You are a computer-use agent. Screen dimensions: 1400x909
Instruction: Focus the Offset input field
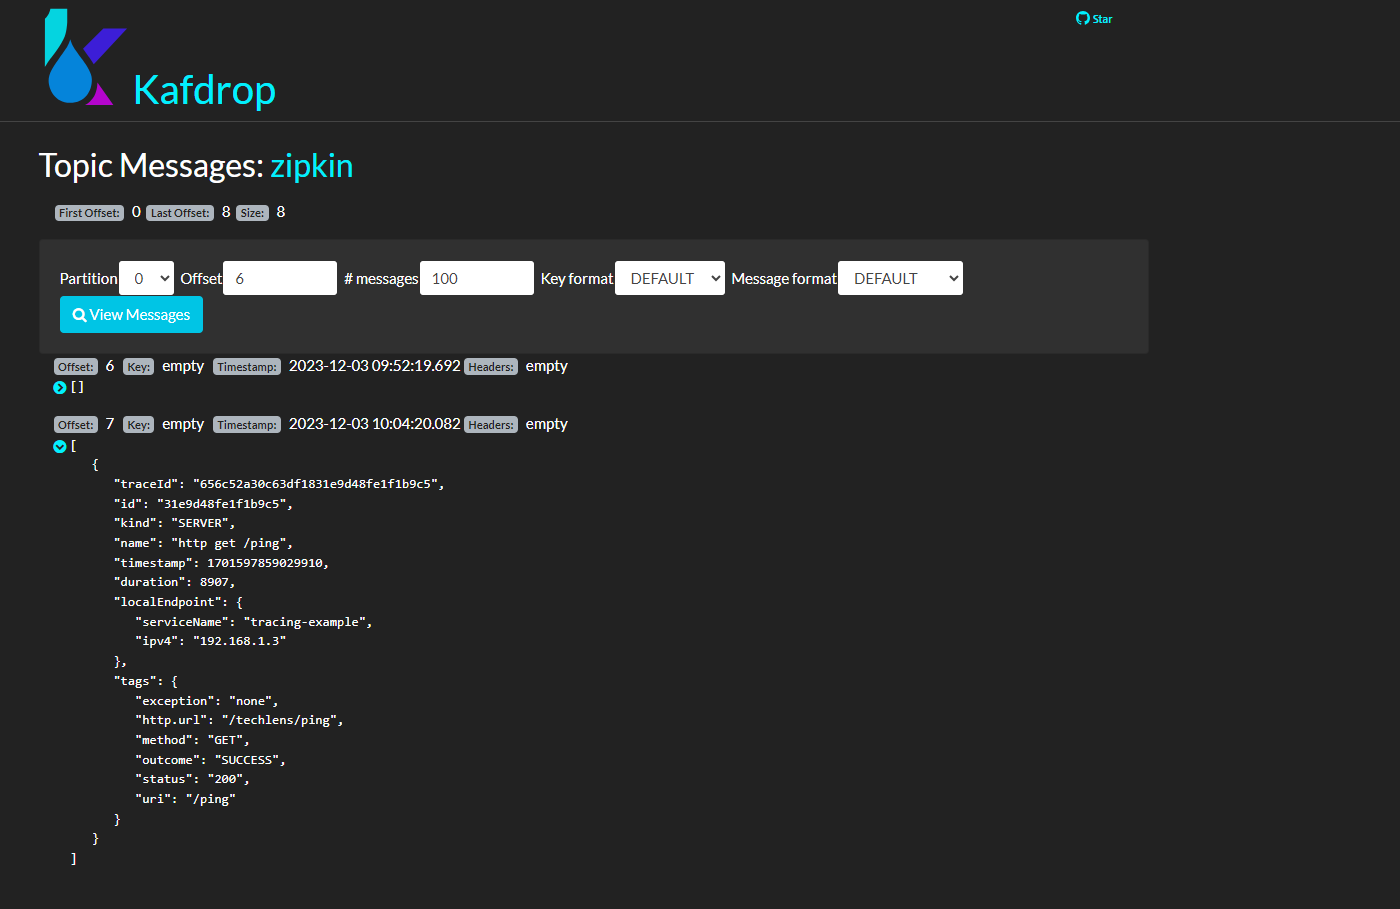click(280, 278)
